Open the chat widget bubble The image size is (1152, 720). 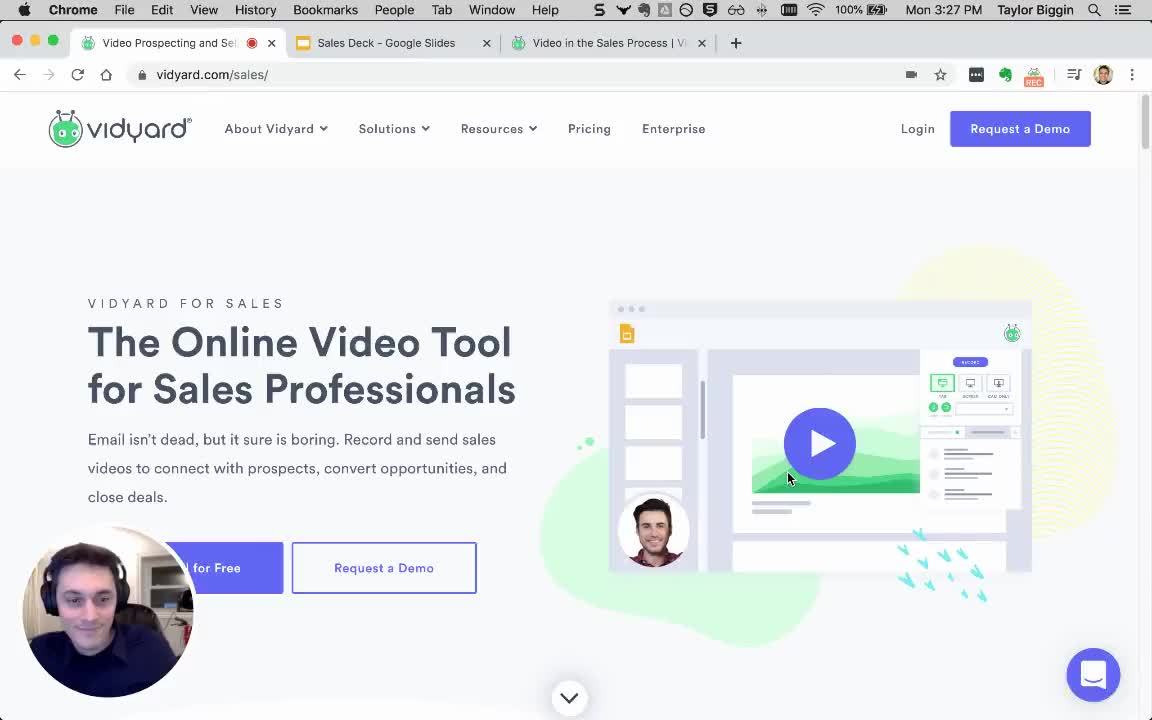coord(1092,674)
